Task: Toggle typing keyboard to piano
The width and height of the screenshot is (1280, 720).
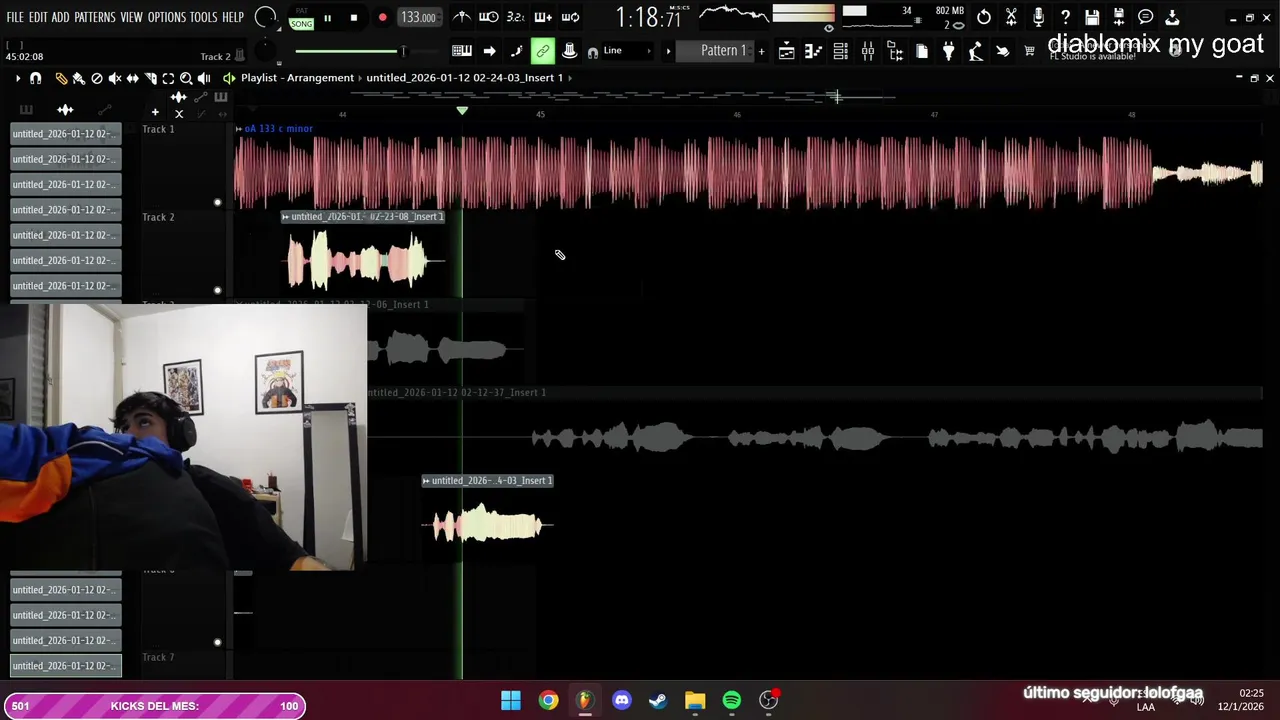Action: pyautogui.click(x=461, y=51)
